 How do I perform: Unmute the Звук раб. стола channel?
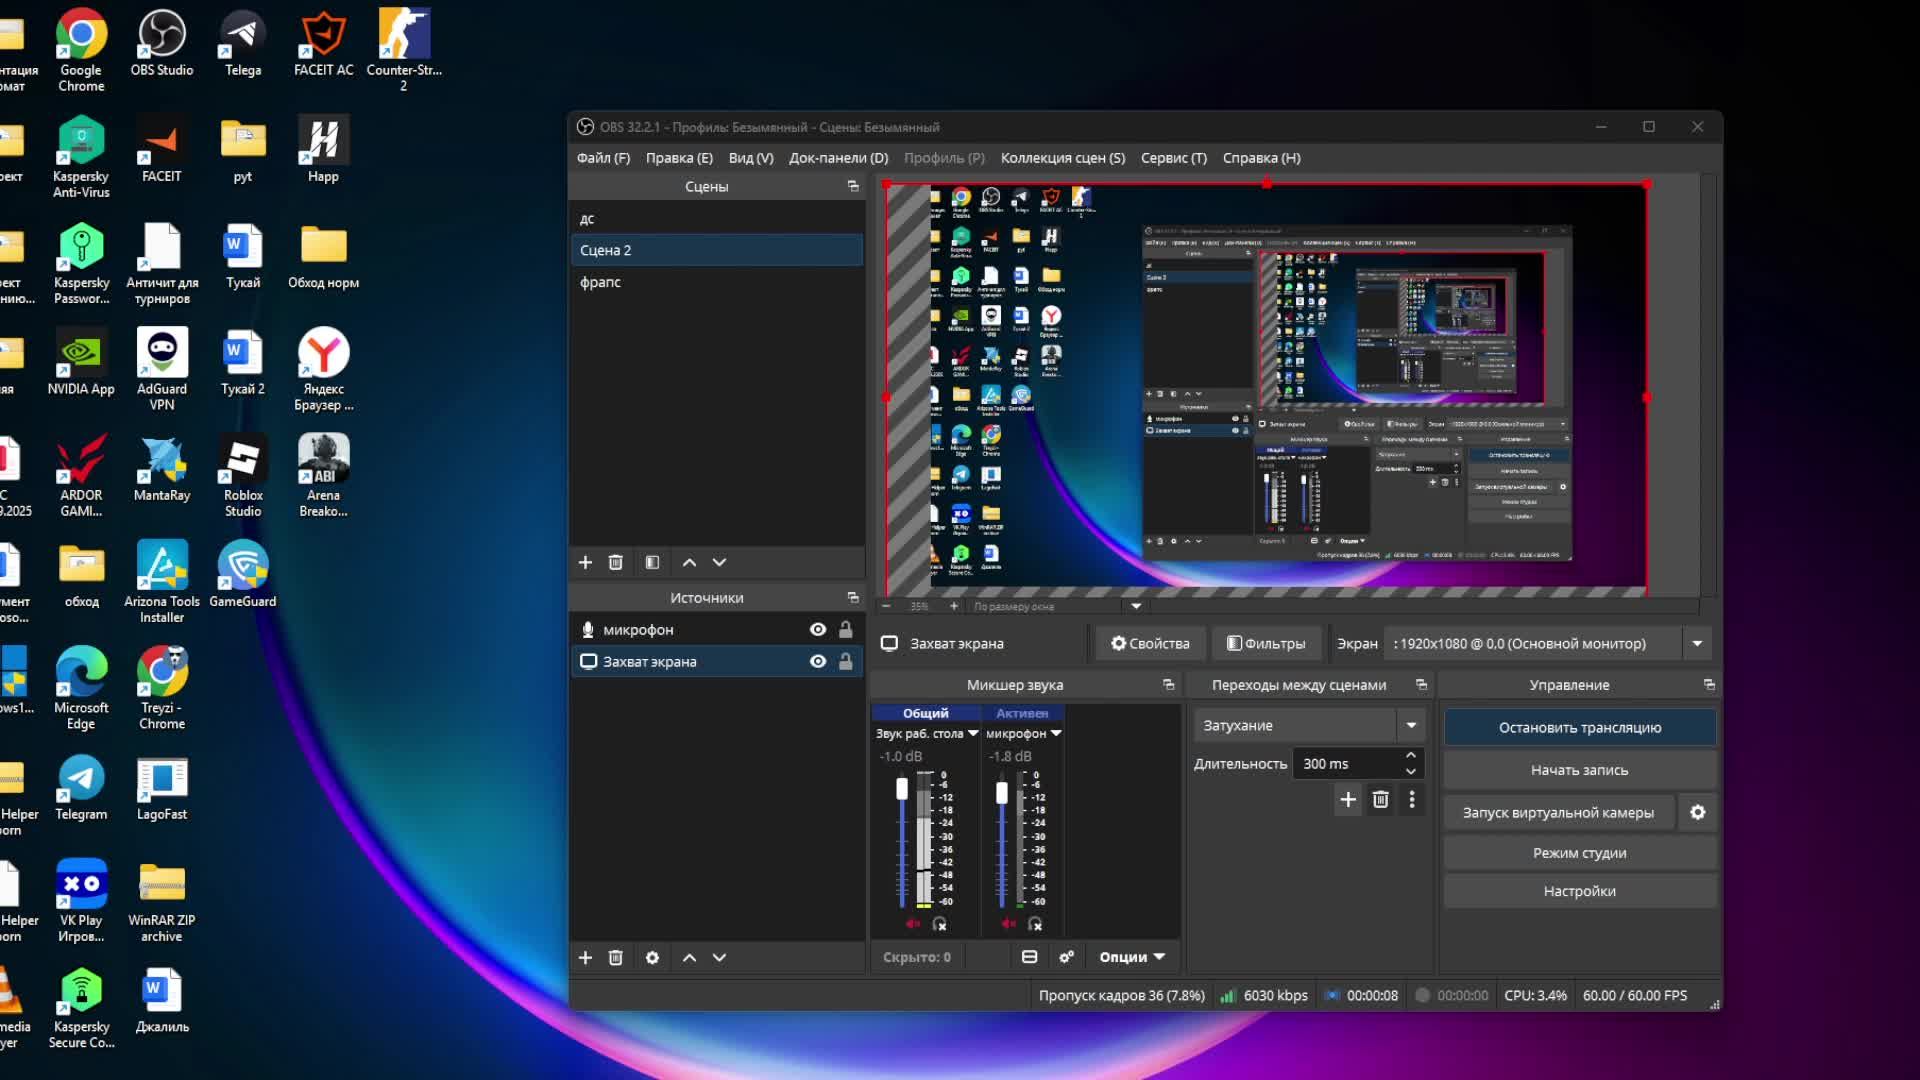tap(912, 924)
